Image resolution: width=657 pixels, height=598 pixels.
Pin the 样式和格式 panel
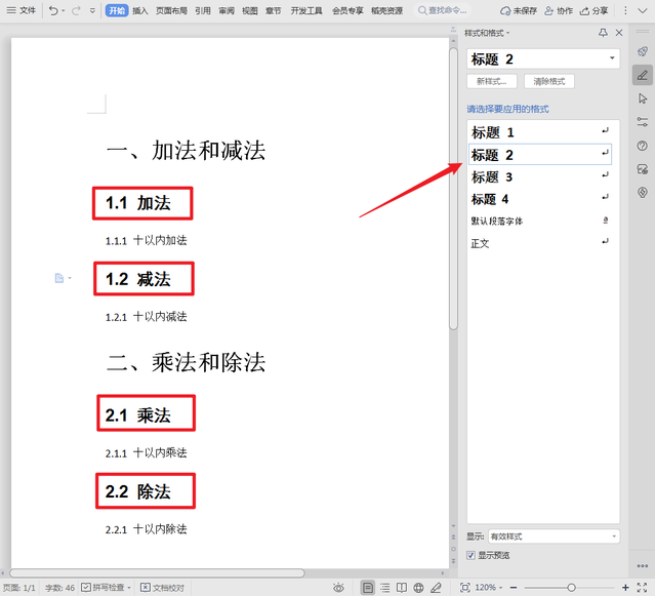click(x=602, y=33)
